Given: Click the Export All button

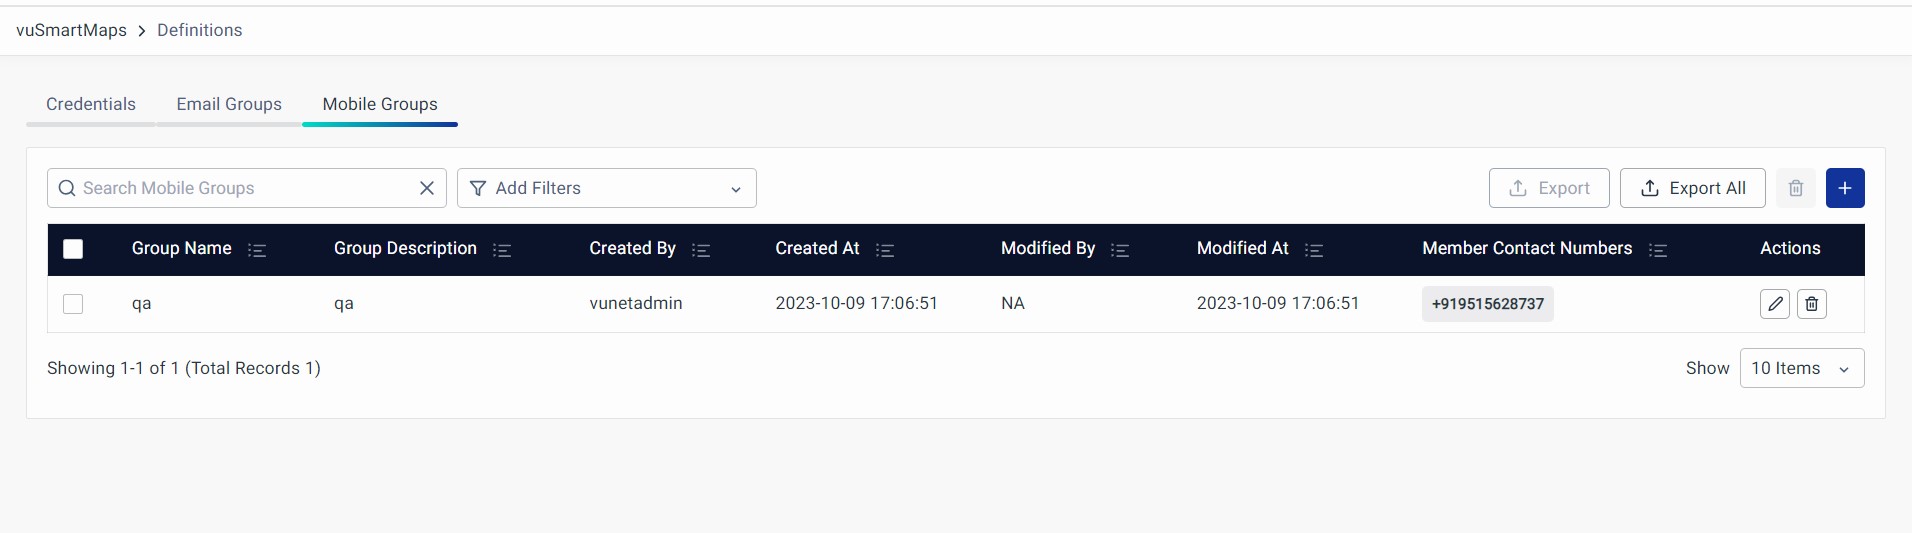Looking at the screenshot, I should 1692,188.
